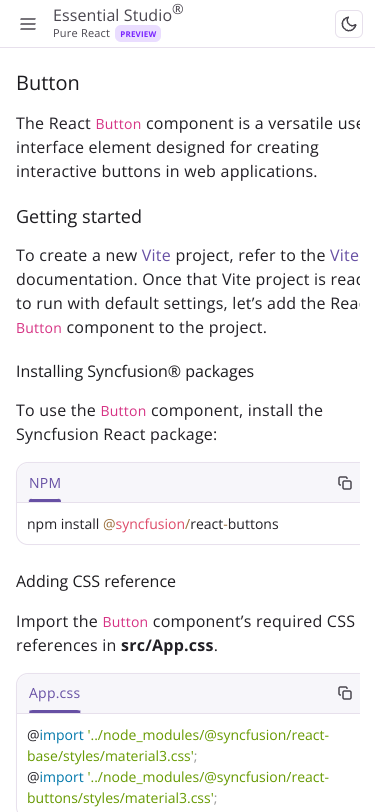Click the Adding CSS reference heading
The image size is (375, 812).
tap(96, 581)
